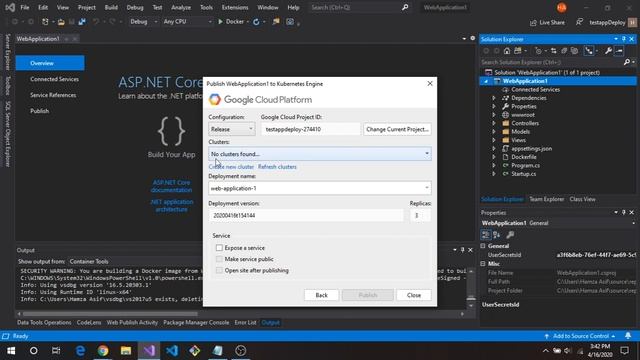The height and width of the screenshot is (360, 640).
Task: Click the Solution Explorer search magnifier icon
Action: coord(627,62)
